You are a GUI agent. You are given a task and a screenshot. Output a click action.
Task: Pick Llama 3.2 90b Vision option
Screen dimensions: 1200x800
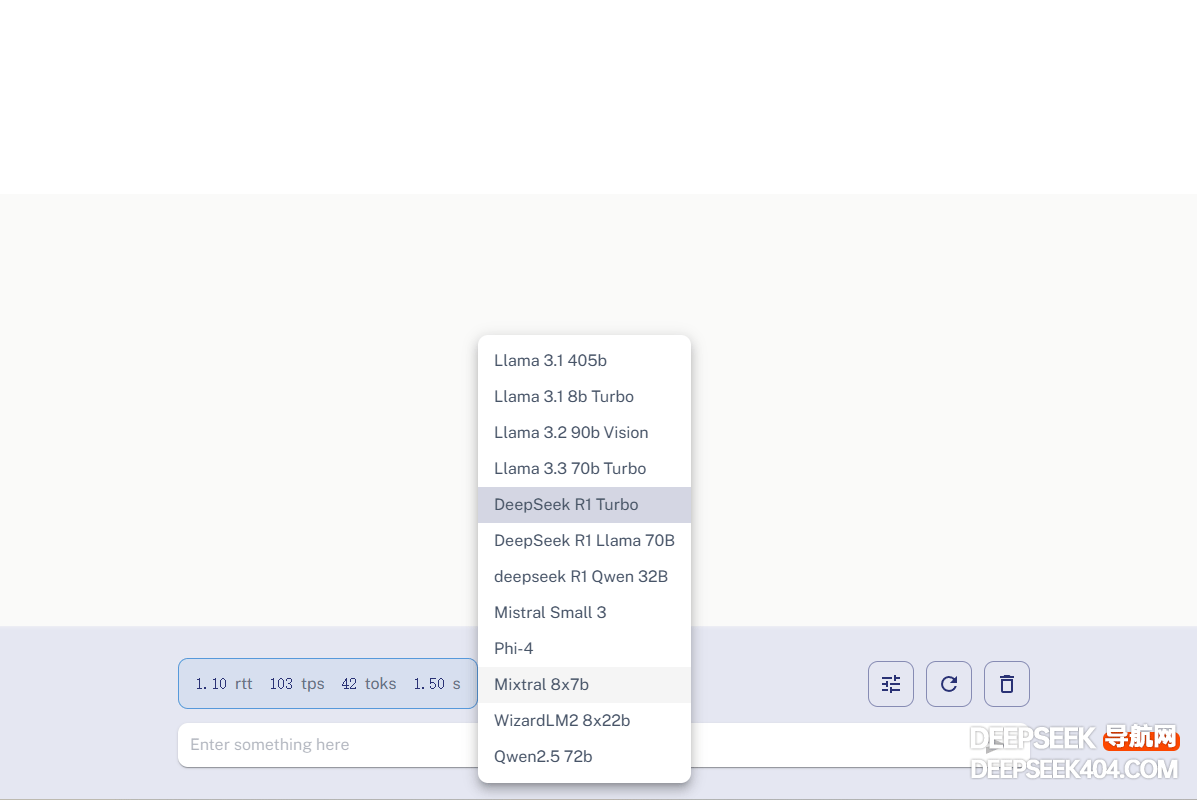tap(584, 433)
